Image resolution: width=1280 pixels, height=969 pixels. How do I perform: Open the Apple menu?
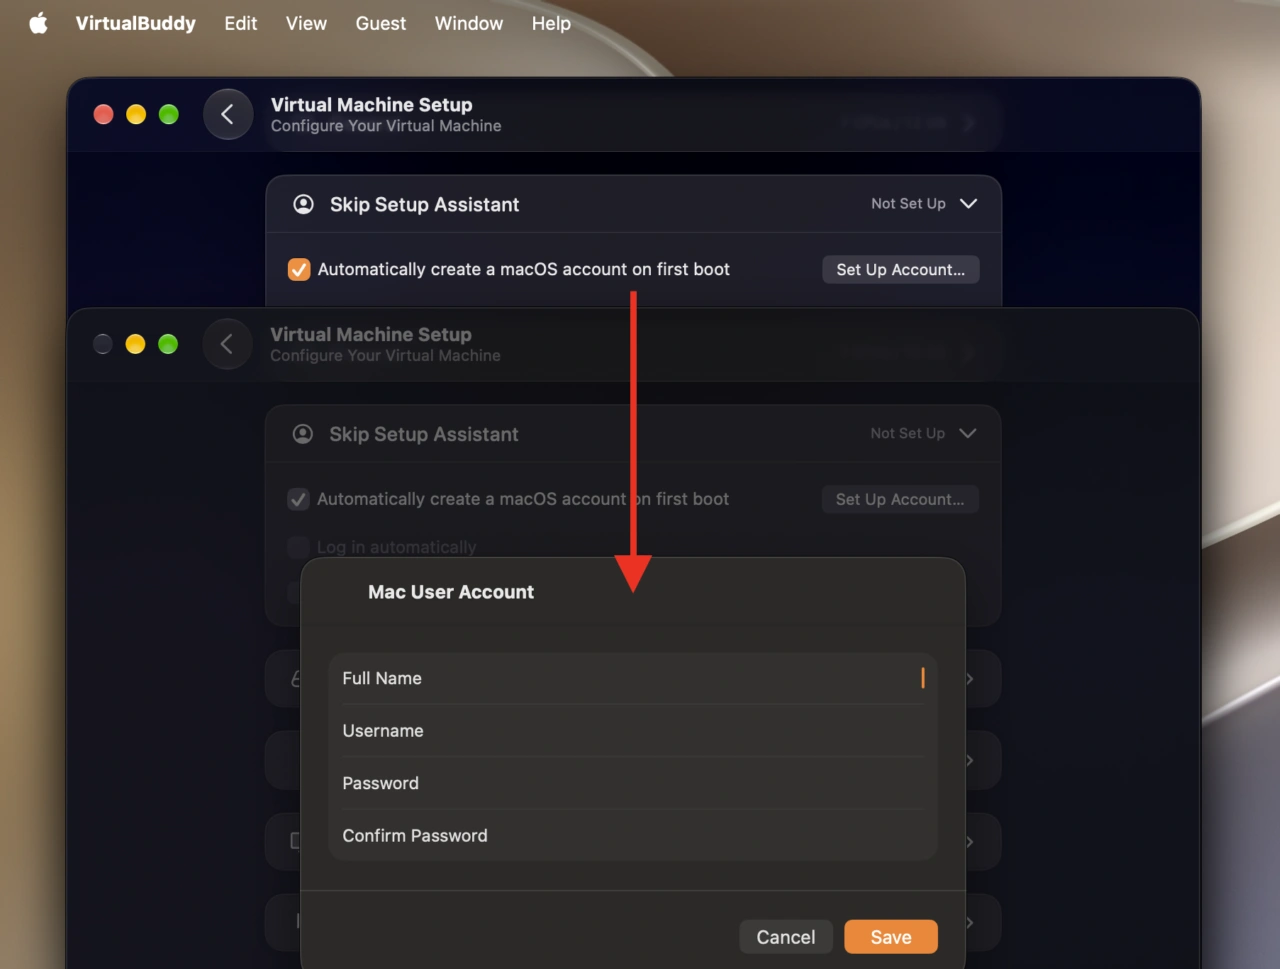pyautogui.click(x=39, y=23)
